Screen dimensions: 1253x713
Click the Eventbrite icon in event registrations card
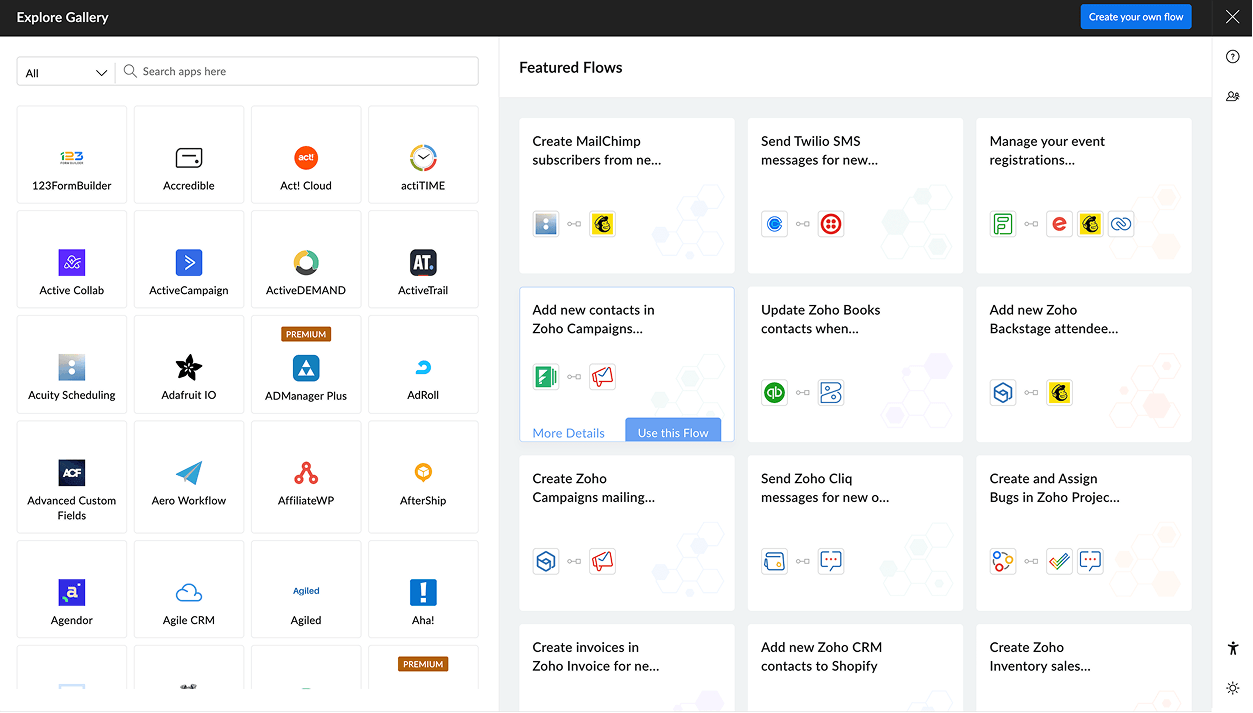point(1059,224)
